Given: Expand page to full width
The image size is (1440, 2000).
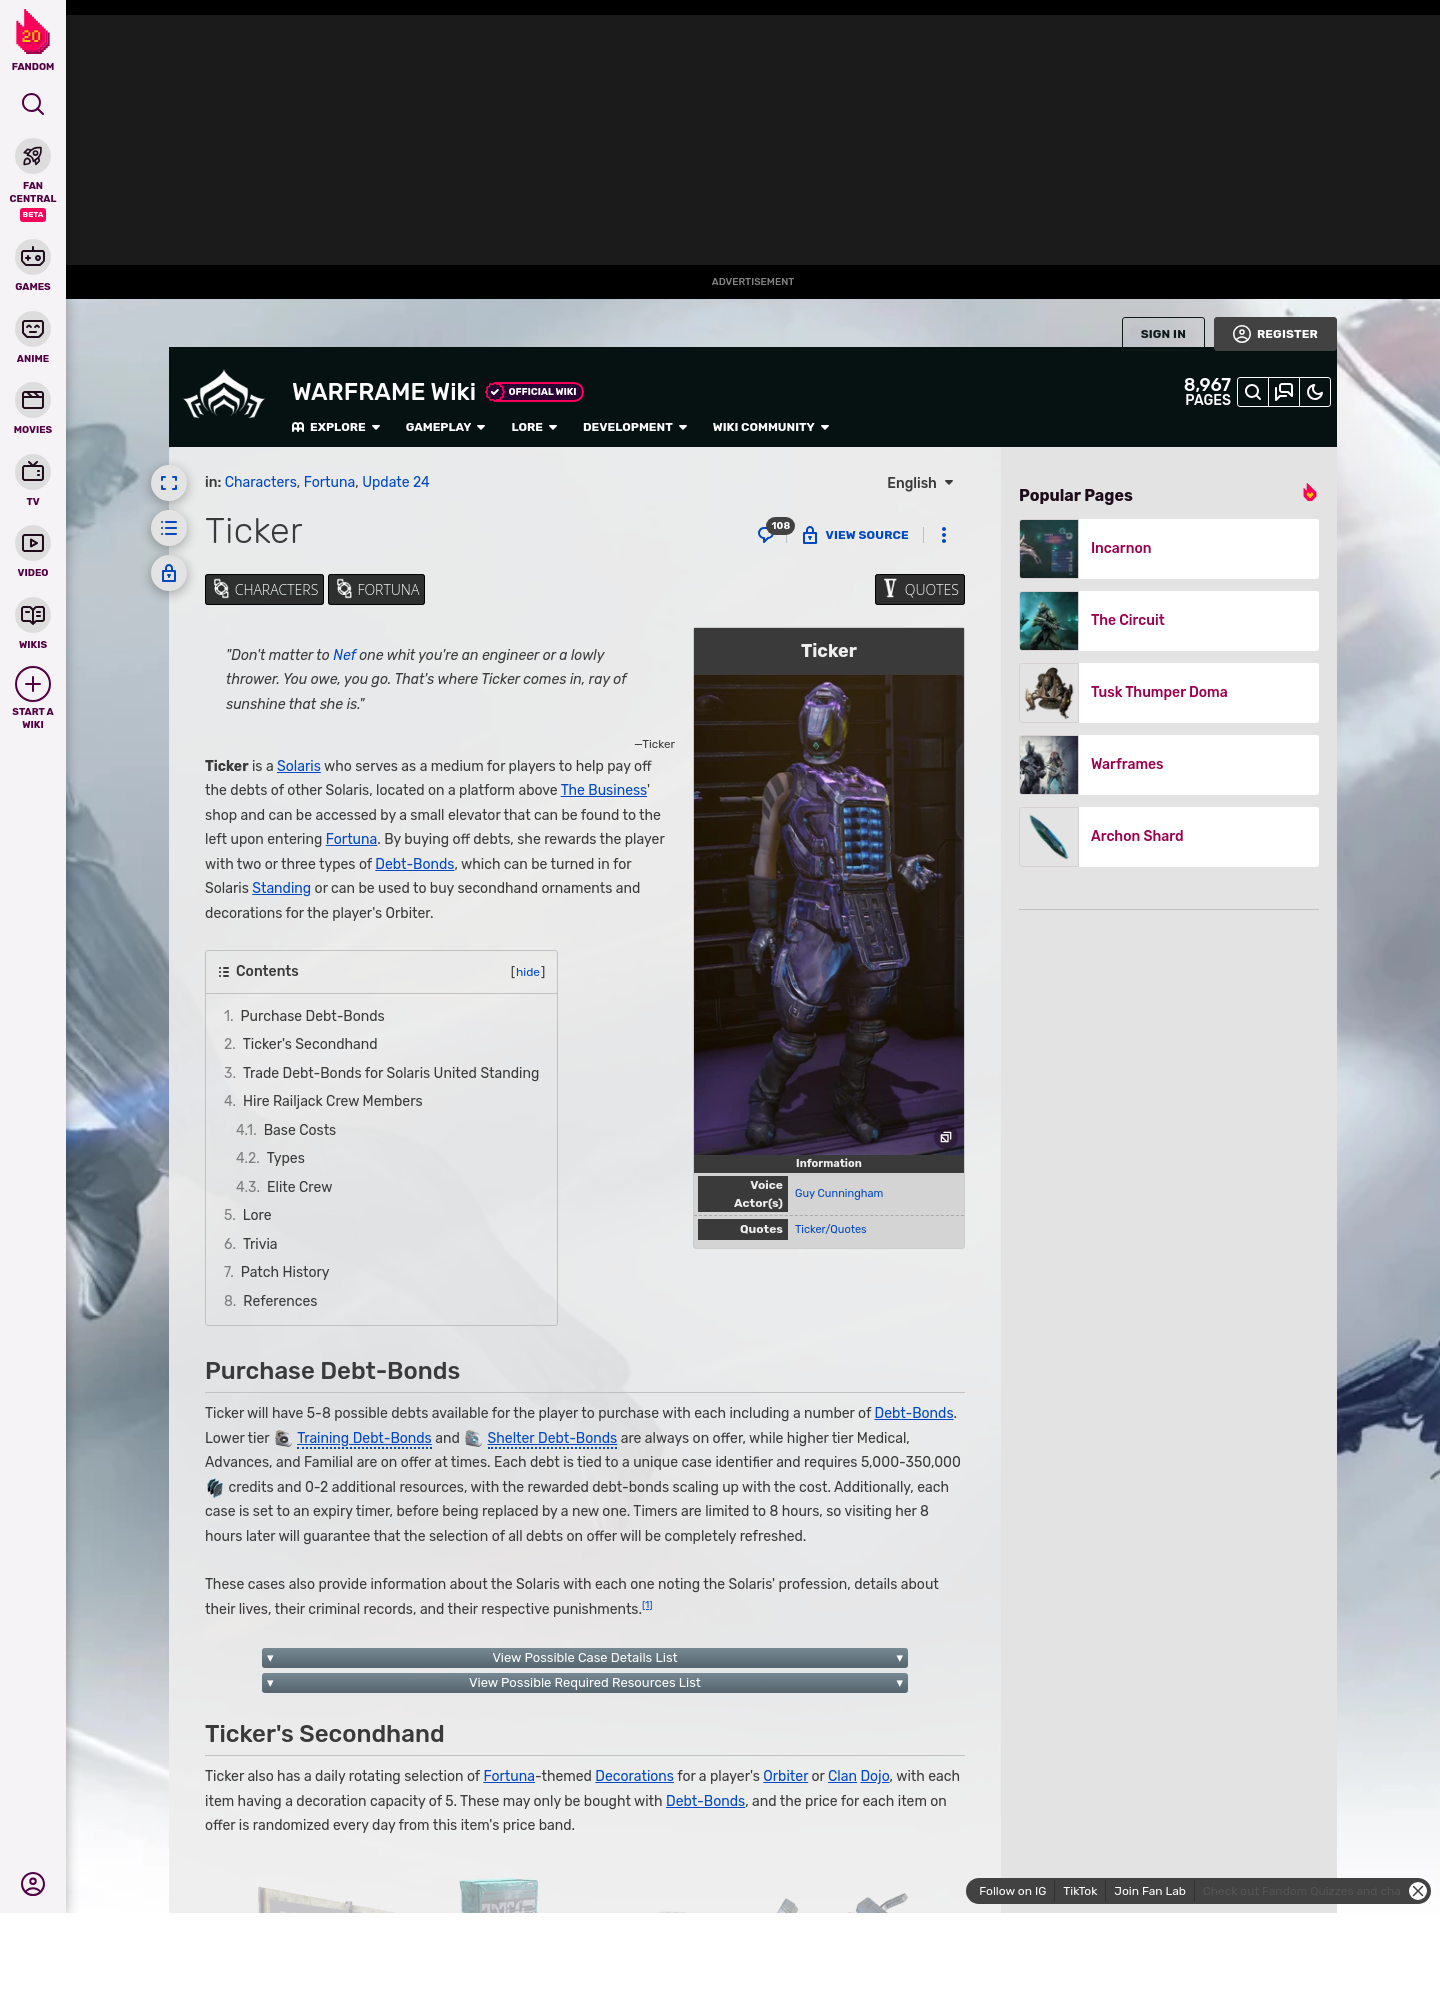Looking at the screenshot, I should click(169, 483).
